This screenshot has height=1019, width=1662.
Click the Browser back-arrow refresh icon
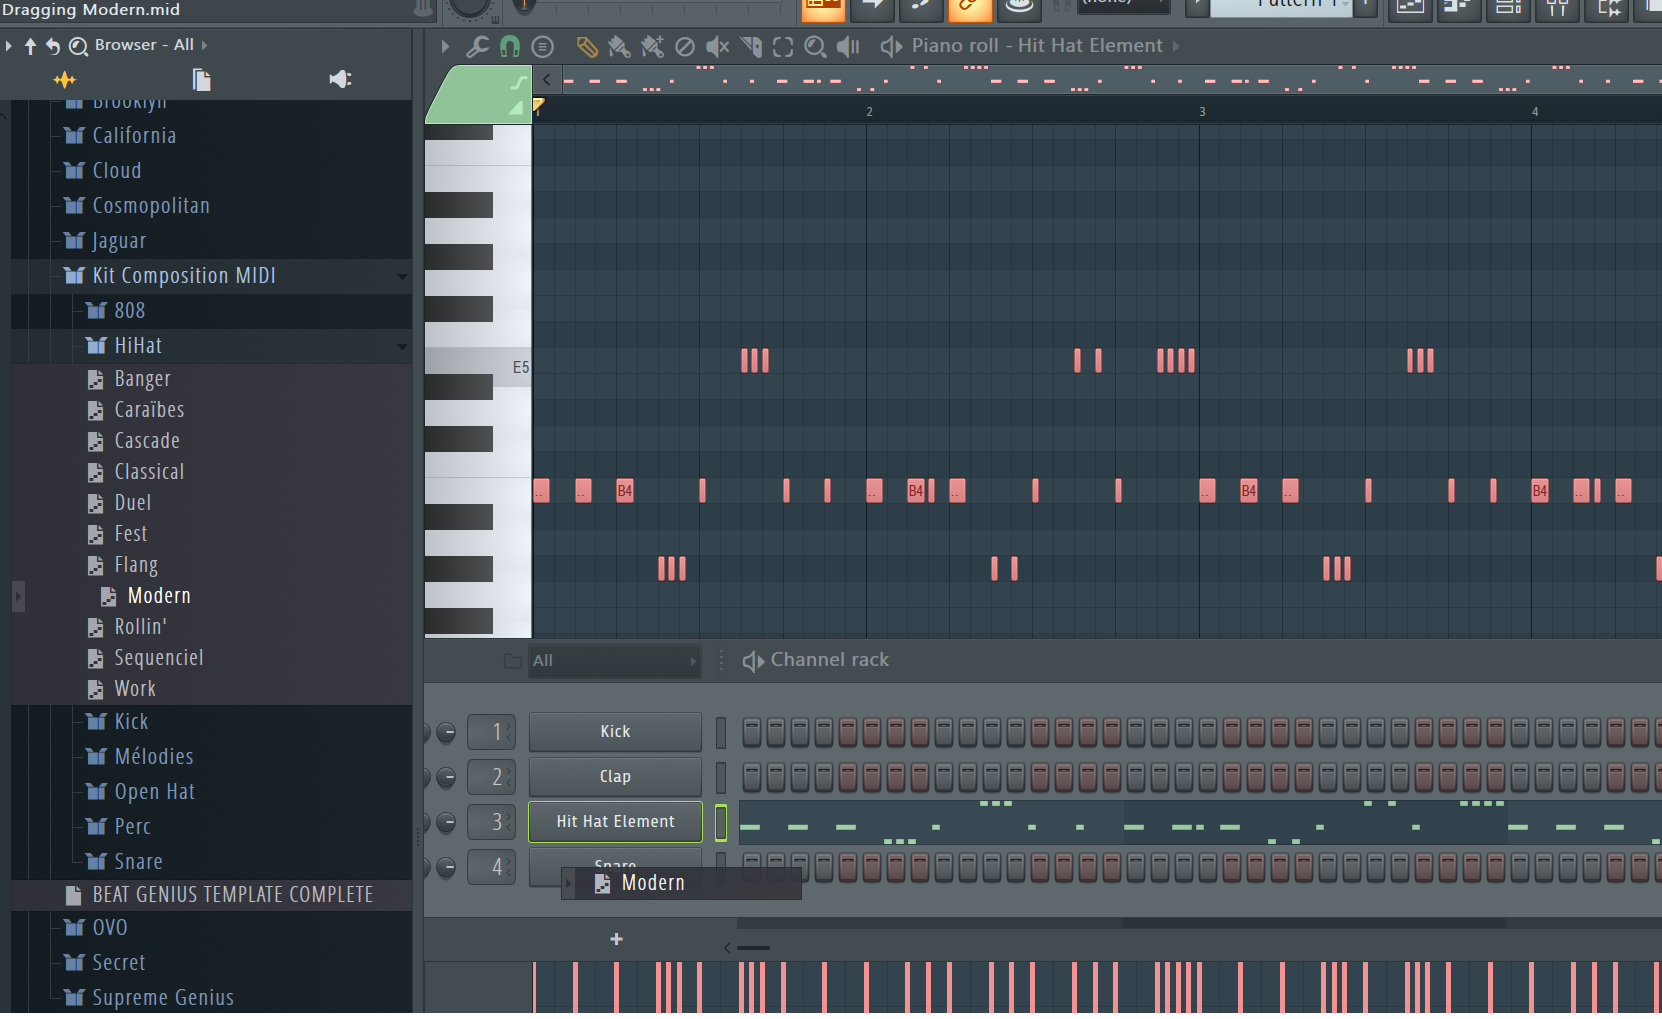click(x=53, y=45)
